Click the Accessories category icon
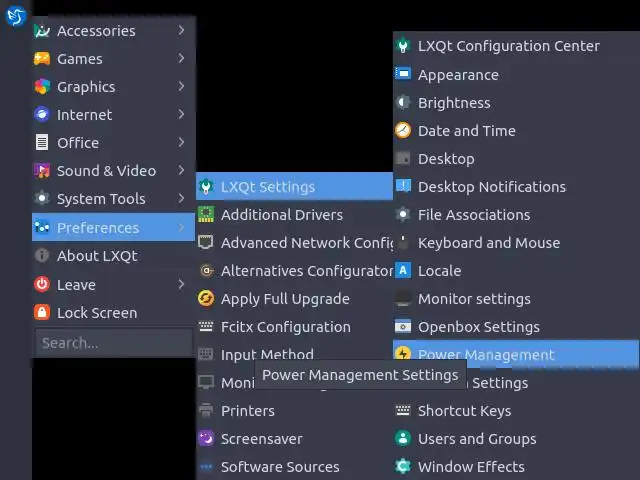This screenshot has width=640, height=480. tap(42, 31)
